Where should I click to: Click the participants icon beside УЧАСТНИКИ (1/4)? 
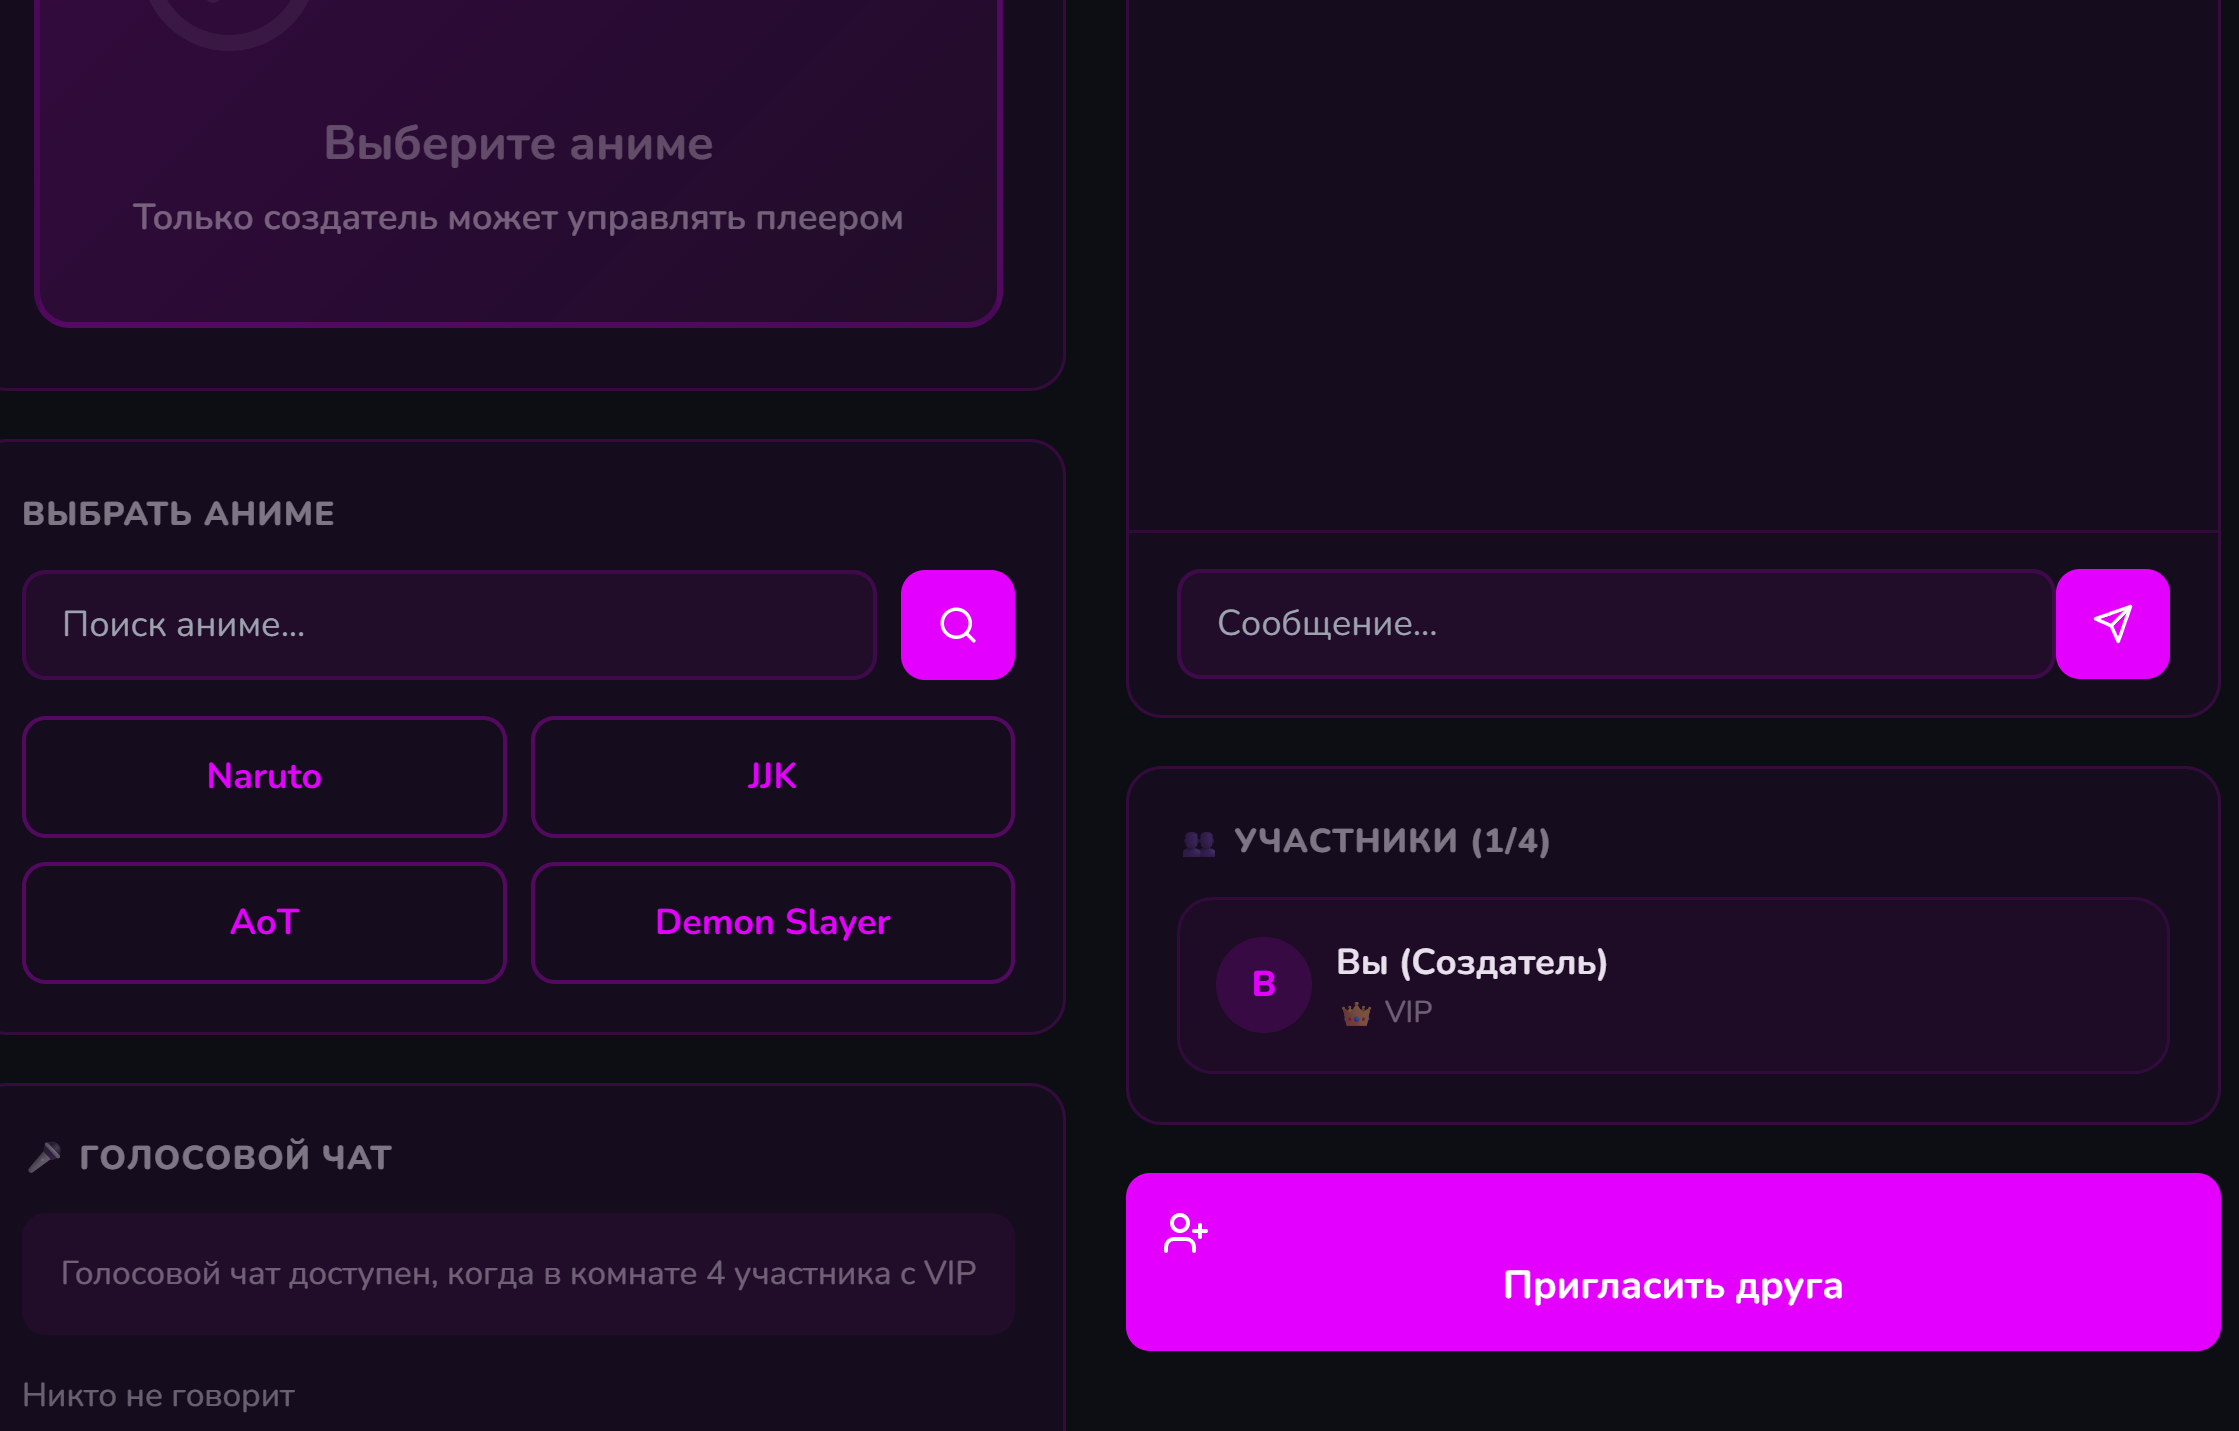pos(1200,841)
